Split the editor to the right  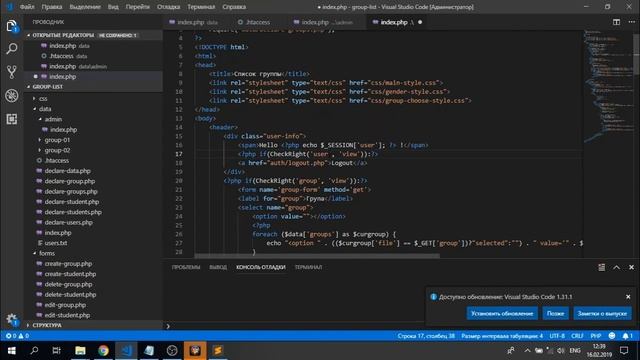pos(616,22)
